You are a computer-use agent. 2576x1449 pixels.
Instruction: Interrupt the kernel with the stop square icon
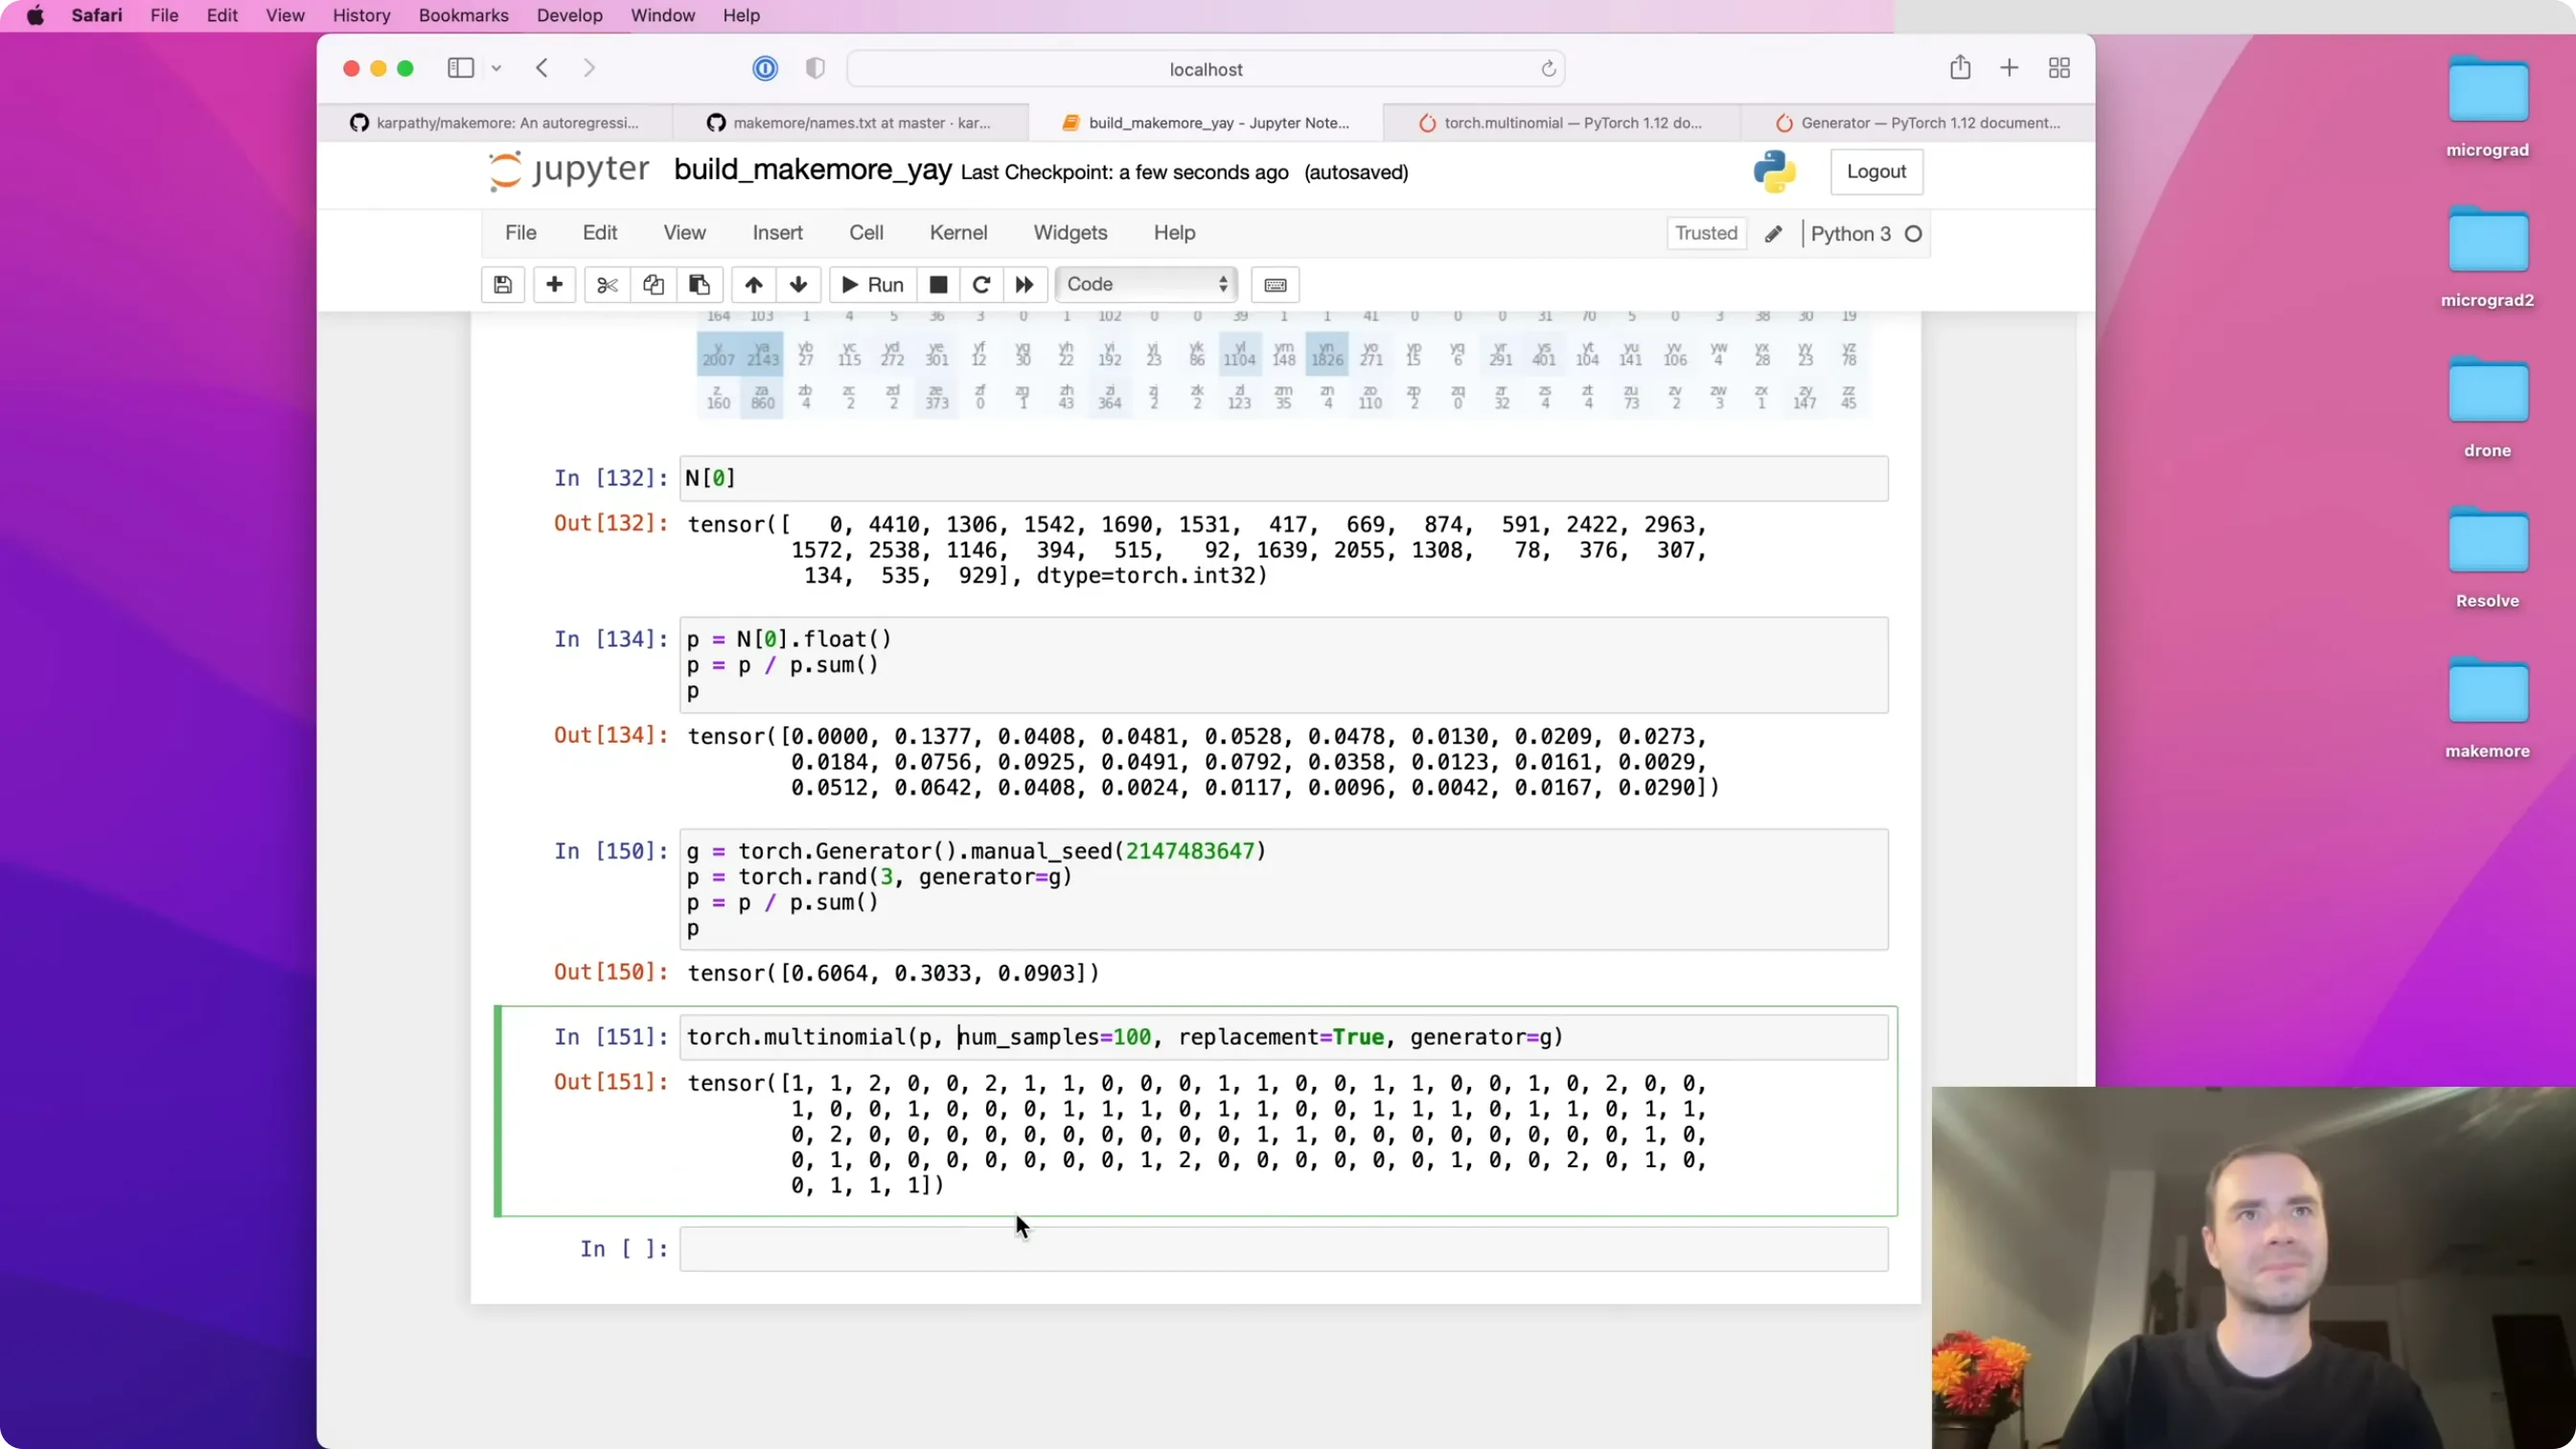click(938, 285)
